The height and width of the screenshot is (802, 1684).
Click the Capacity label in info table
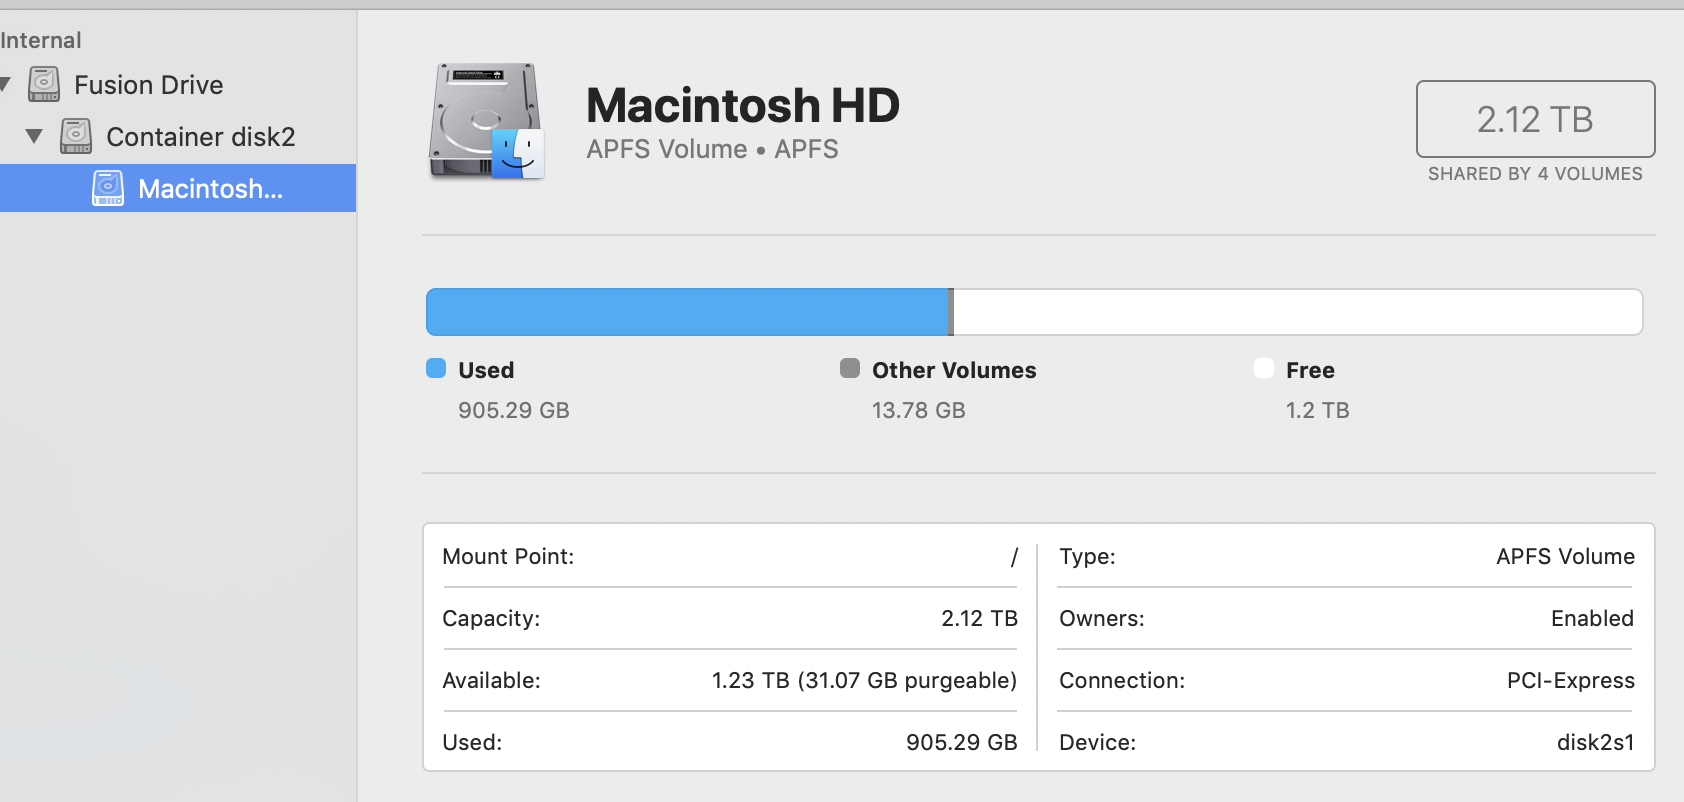(491, 618)
